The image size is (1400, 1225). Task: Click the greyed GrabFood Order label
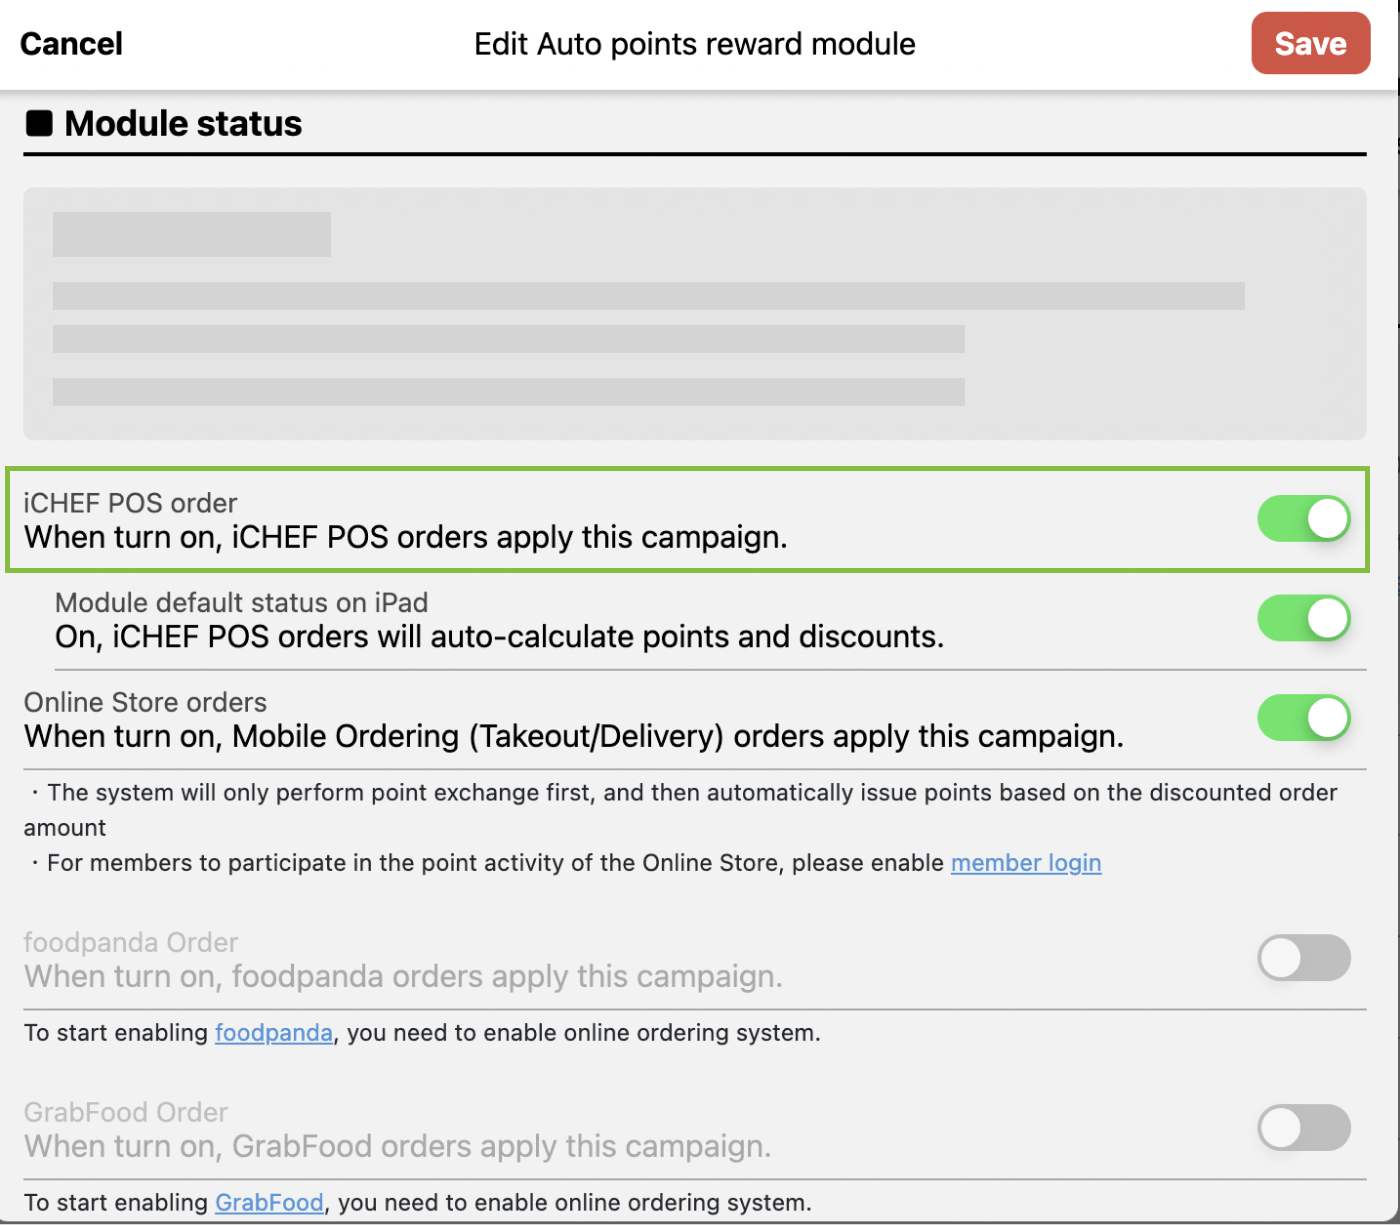[126, 1112]
